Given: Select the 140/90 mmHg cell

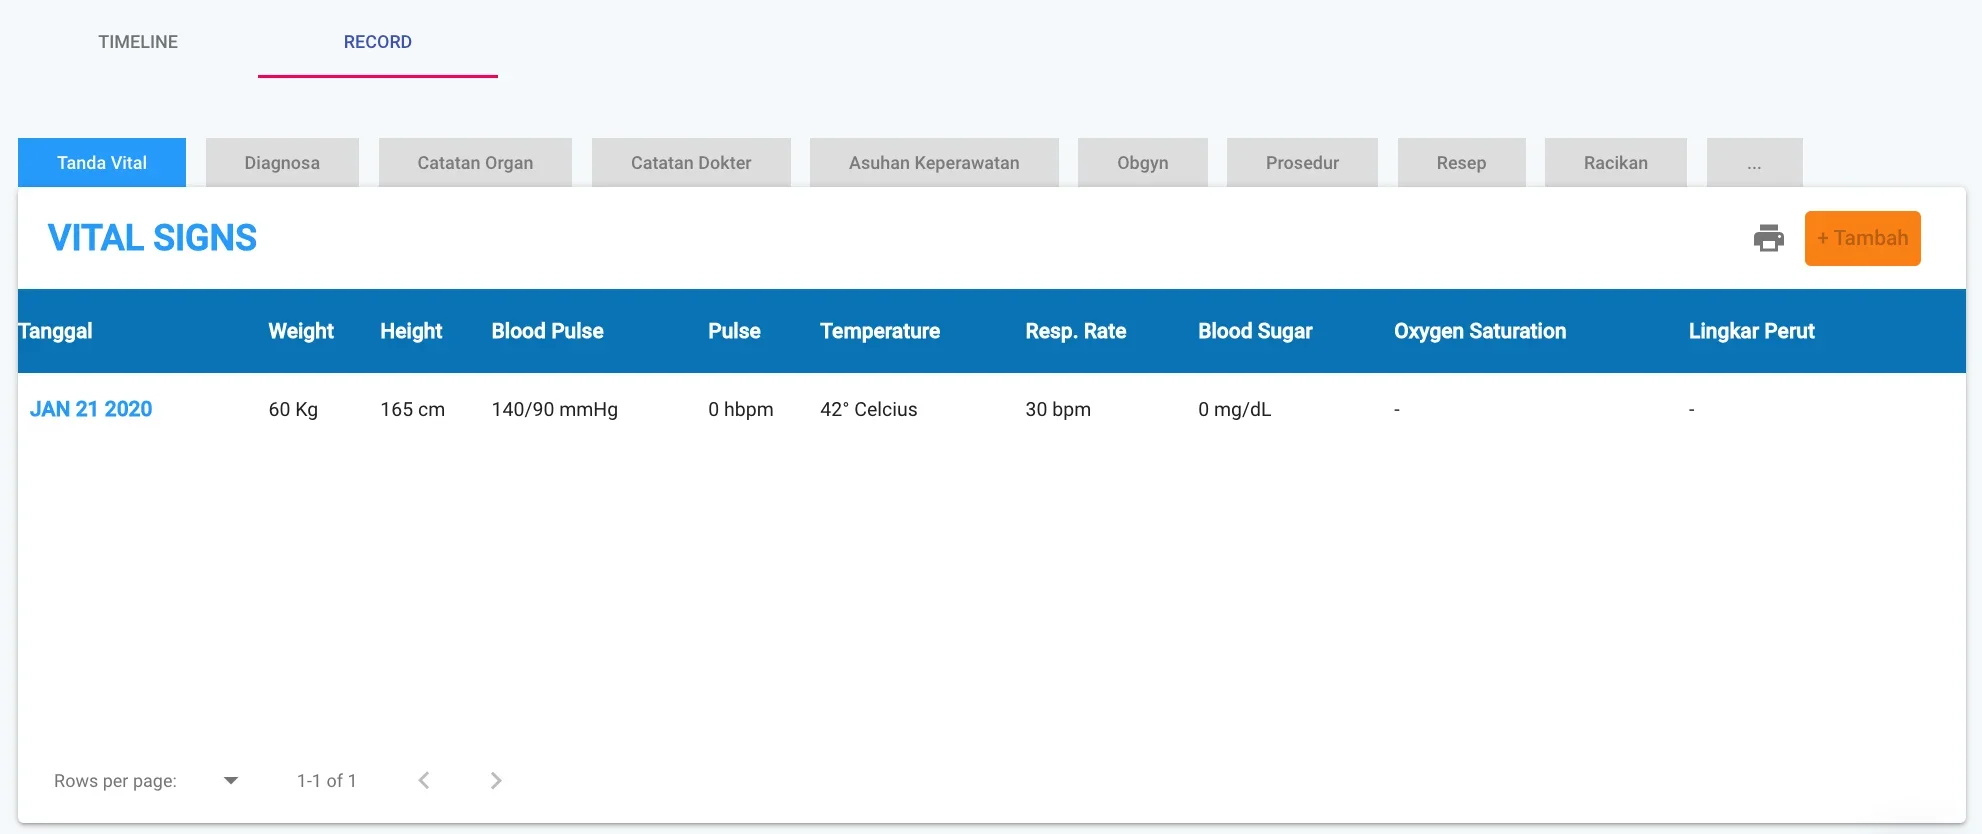Looking at the screenshot, I should (554, 409).
